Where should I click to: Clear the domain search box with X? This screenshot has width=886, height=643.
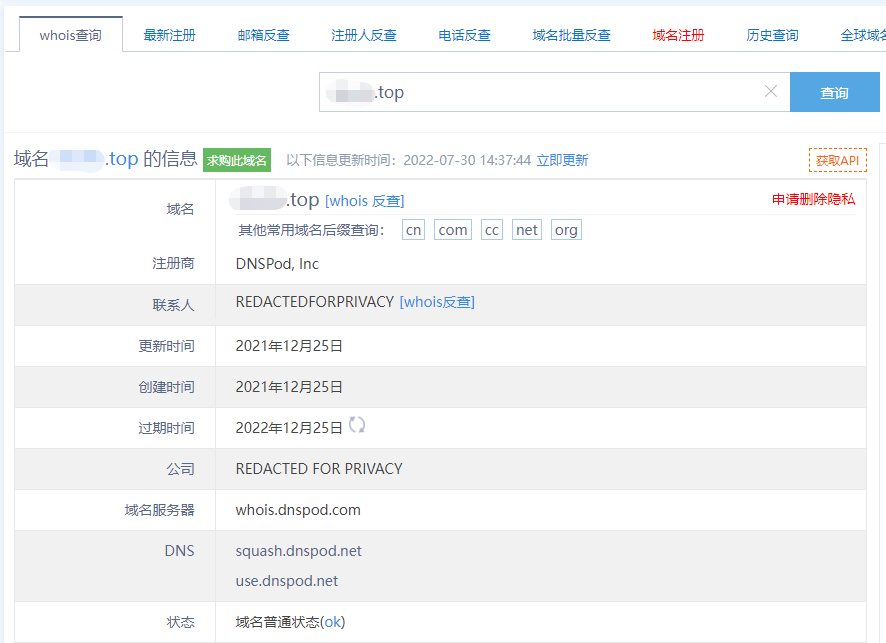(771, 92)
